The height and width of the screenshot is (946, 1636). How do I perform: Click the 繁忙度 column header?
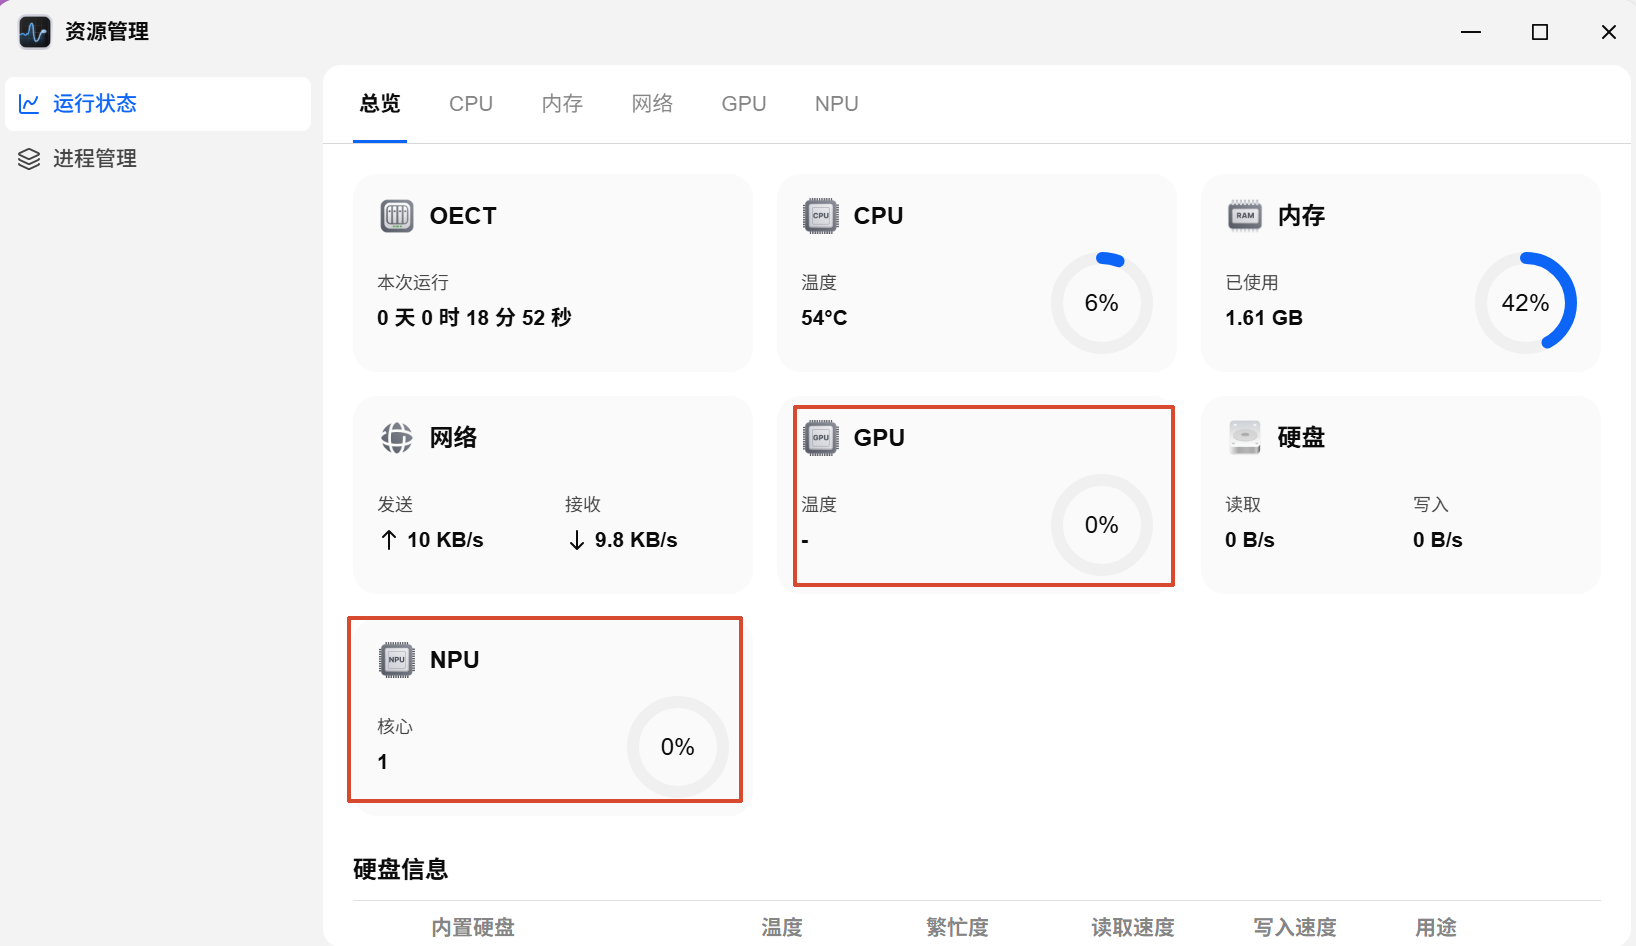[x=957, y=928]
